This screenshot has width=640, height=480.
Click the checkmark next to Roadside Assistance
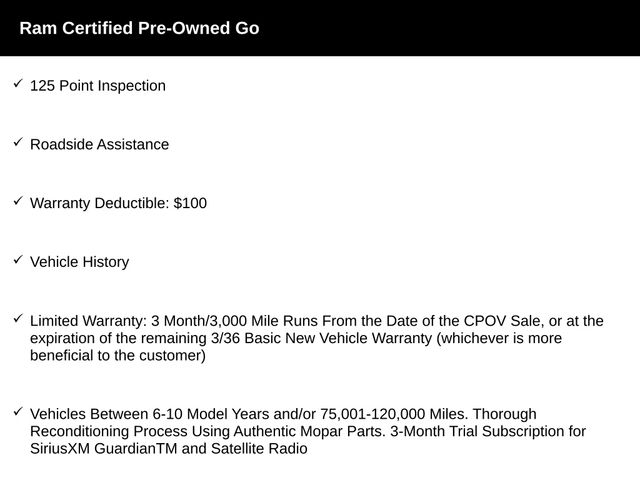click(x=18, y=143)
